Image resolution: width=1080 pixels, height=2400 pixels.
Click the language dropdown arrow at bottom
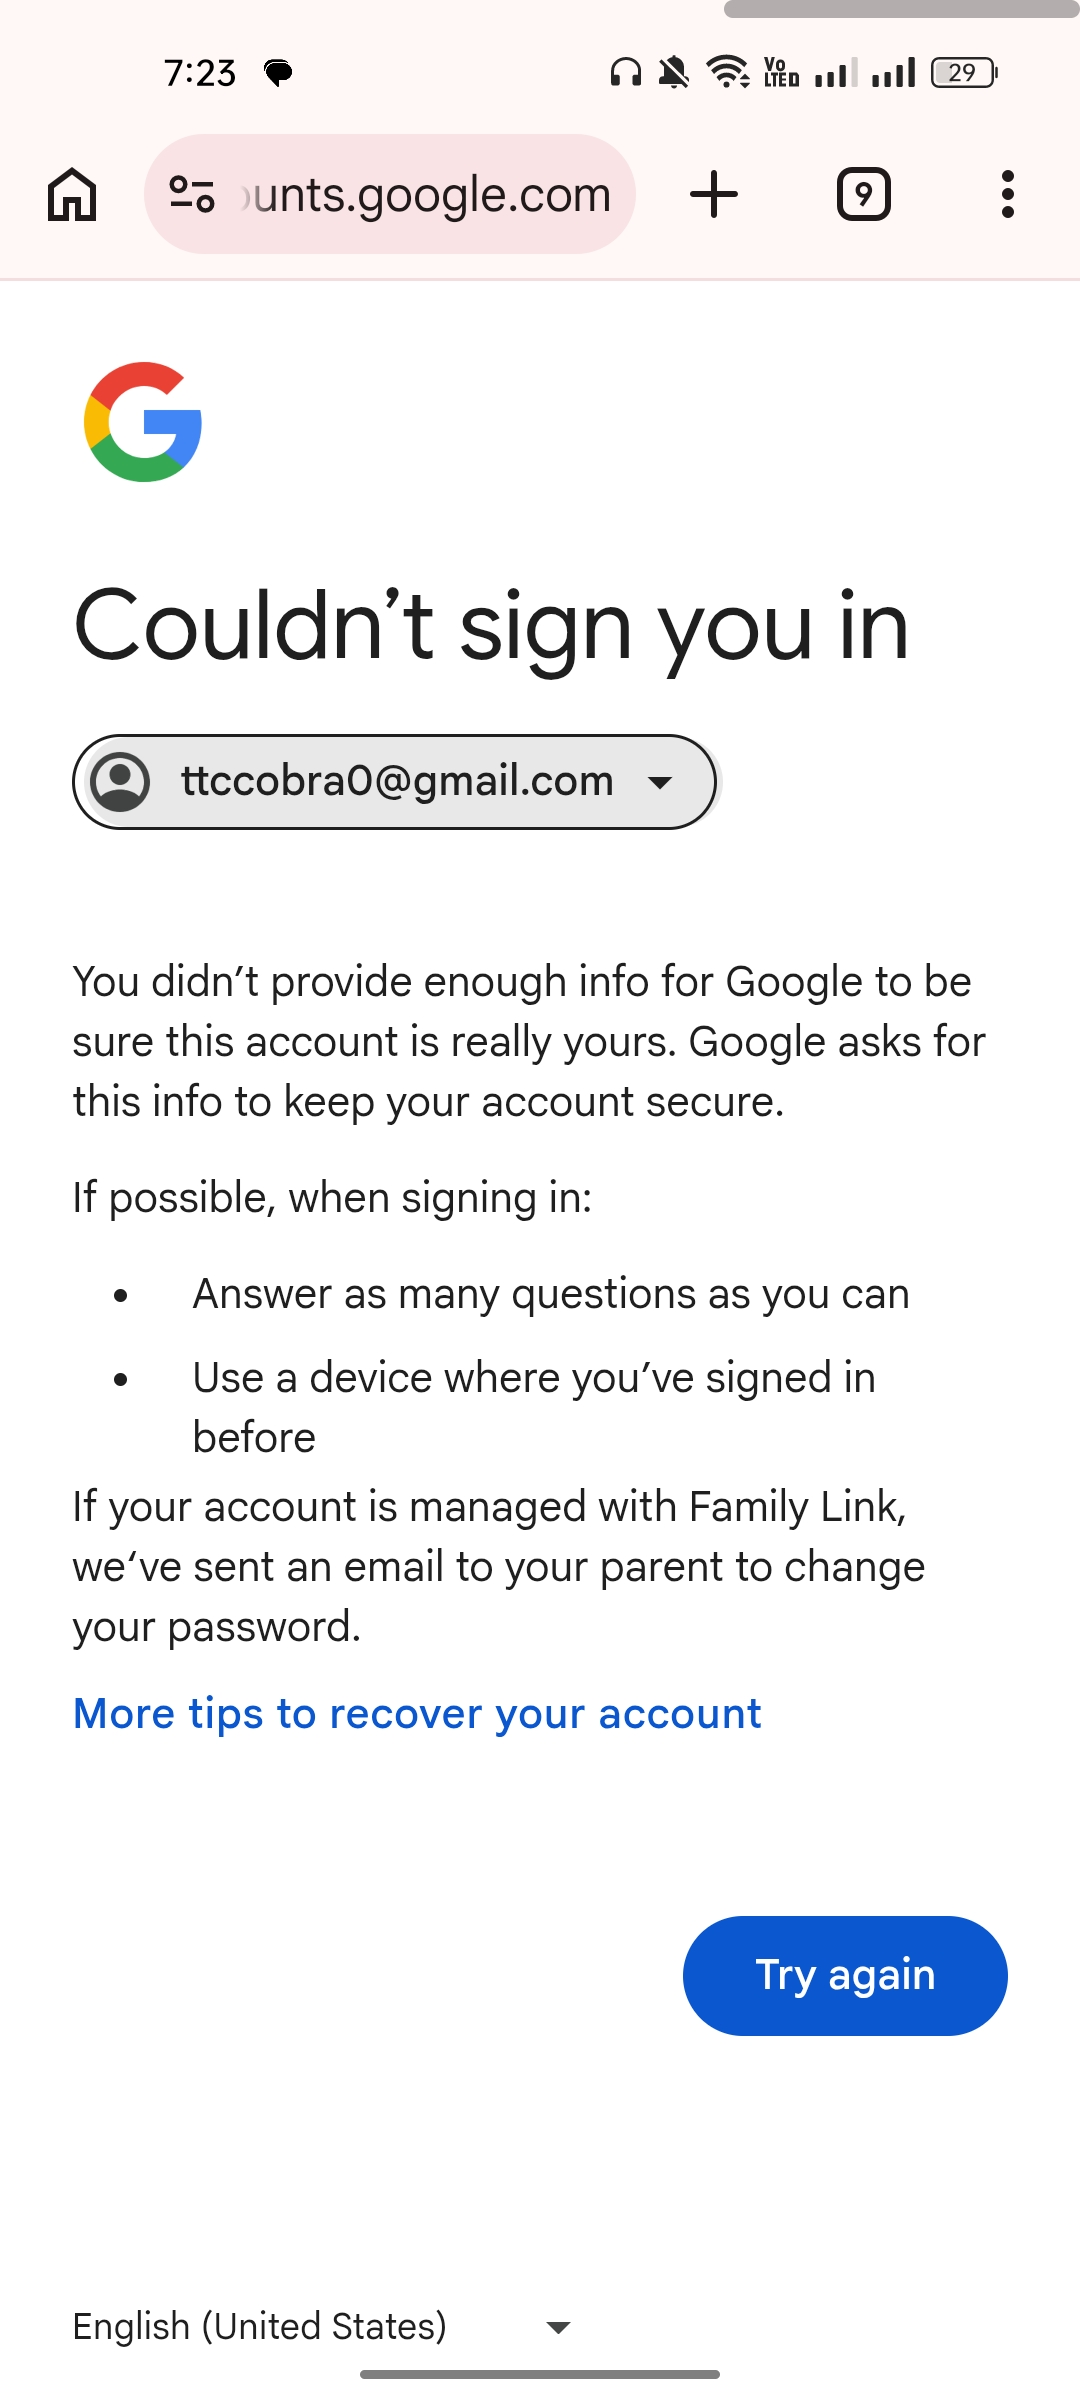[x=558, y=2328]
